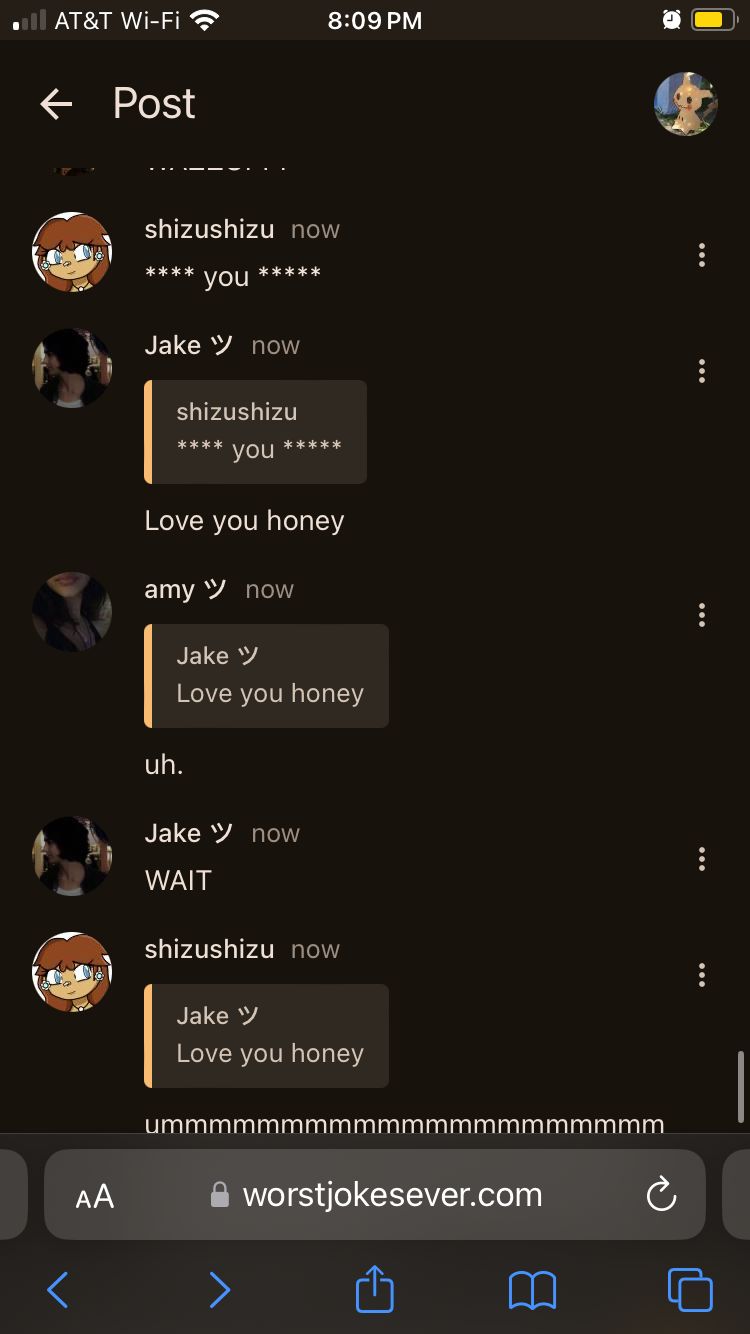The image size is (750, 1334).
Task: Open the Mimikyu profile avatar
Action: coord(686,103)
